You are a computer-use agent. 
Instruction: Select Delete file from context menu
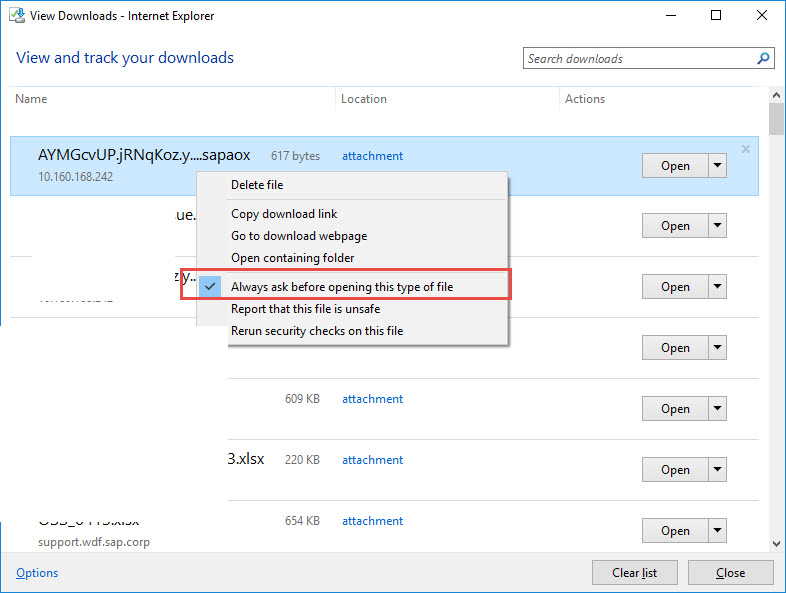(257, 185)
